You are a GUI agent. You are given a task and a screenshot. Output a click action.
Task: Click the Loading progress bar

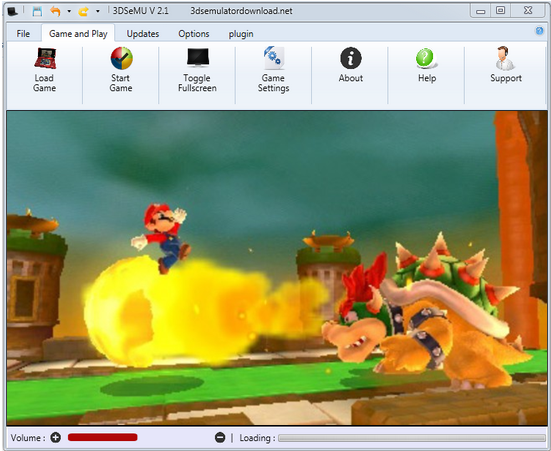412,438
